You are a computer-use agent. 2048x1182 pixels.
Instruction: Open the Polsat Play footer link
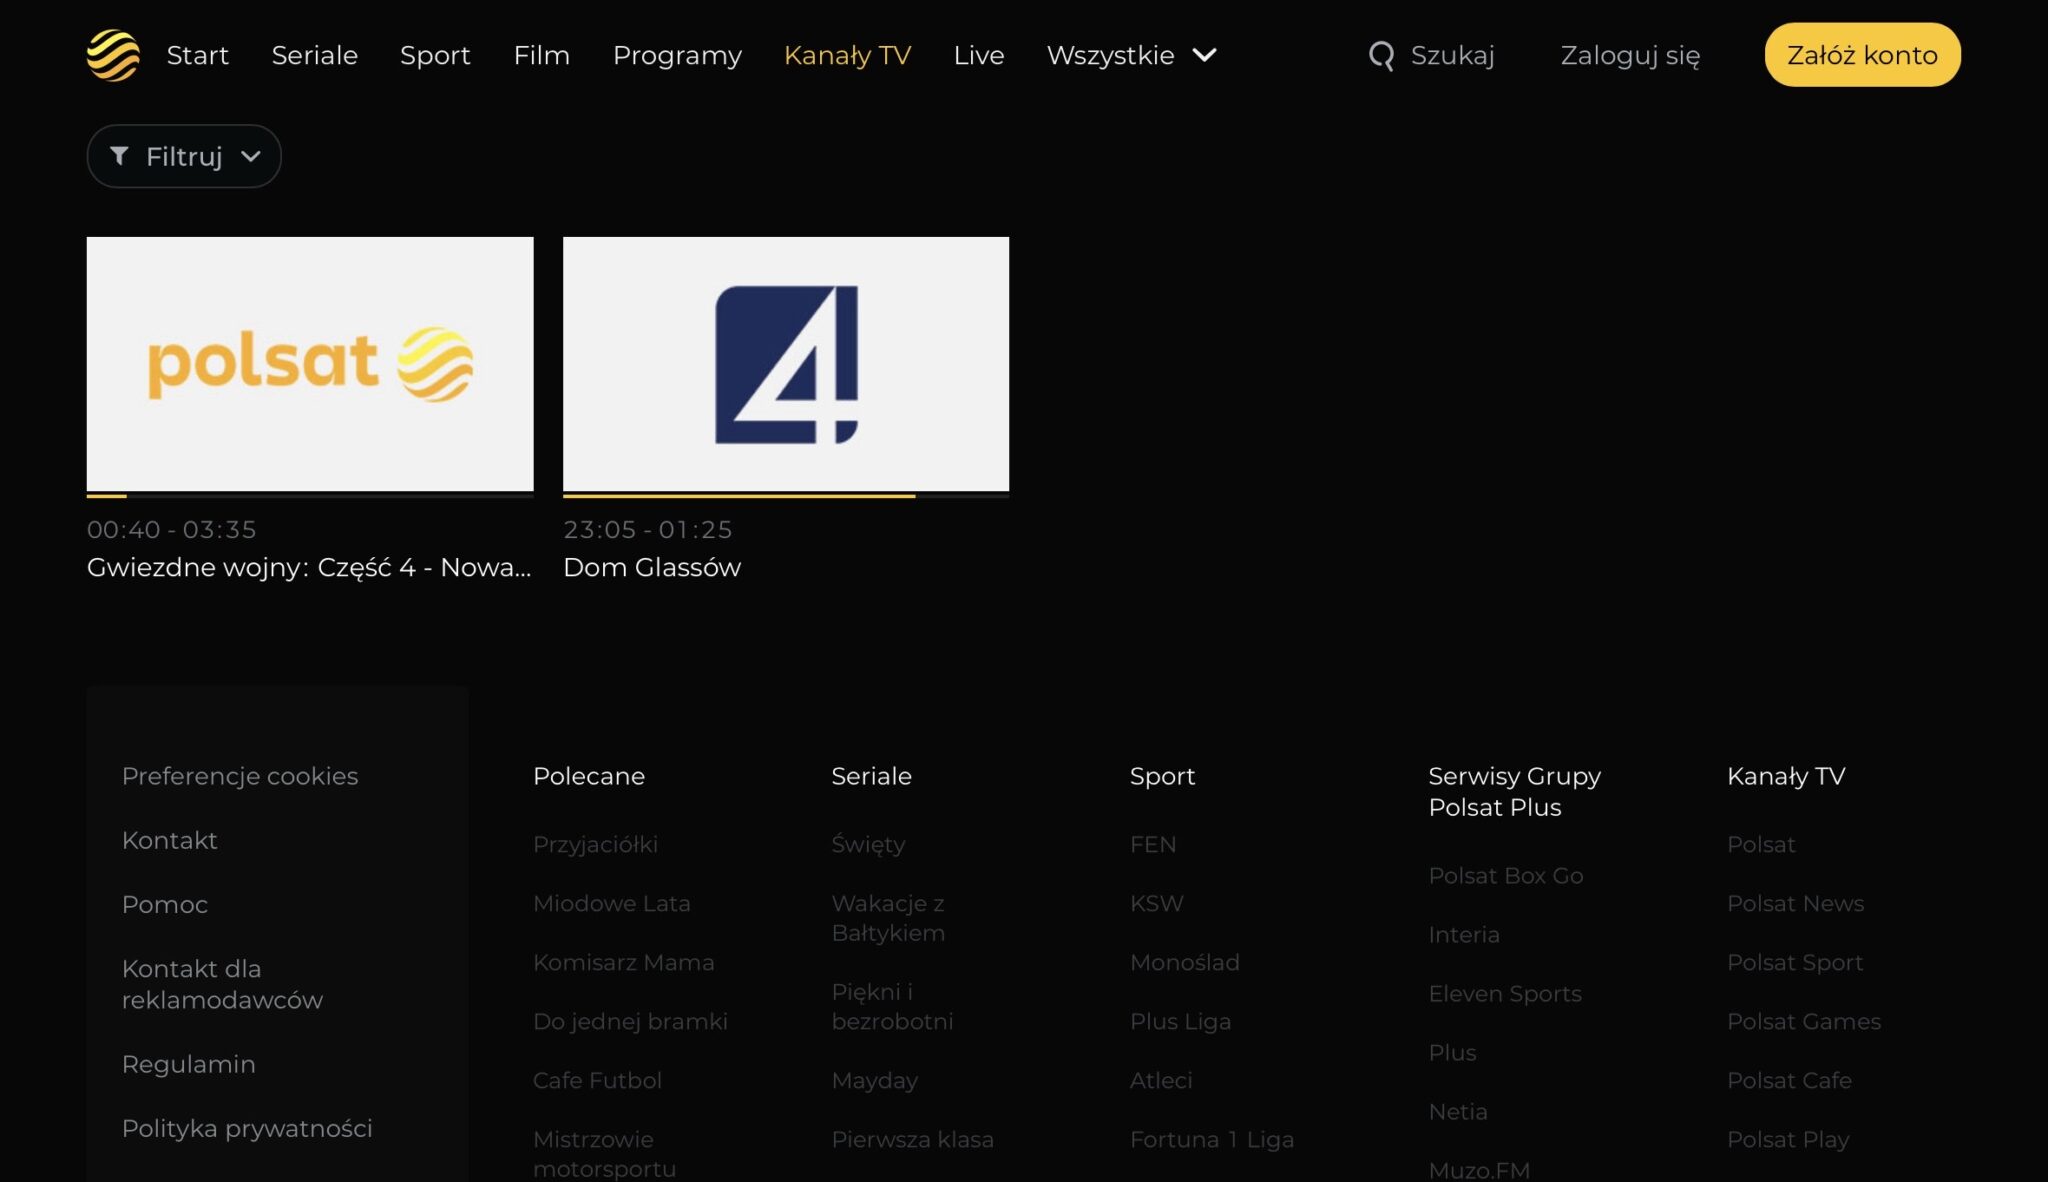pyautogui.click(x=1788, y=1139)
